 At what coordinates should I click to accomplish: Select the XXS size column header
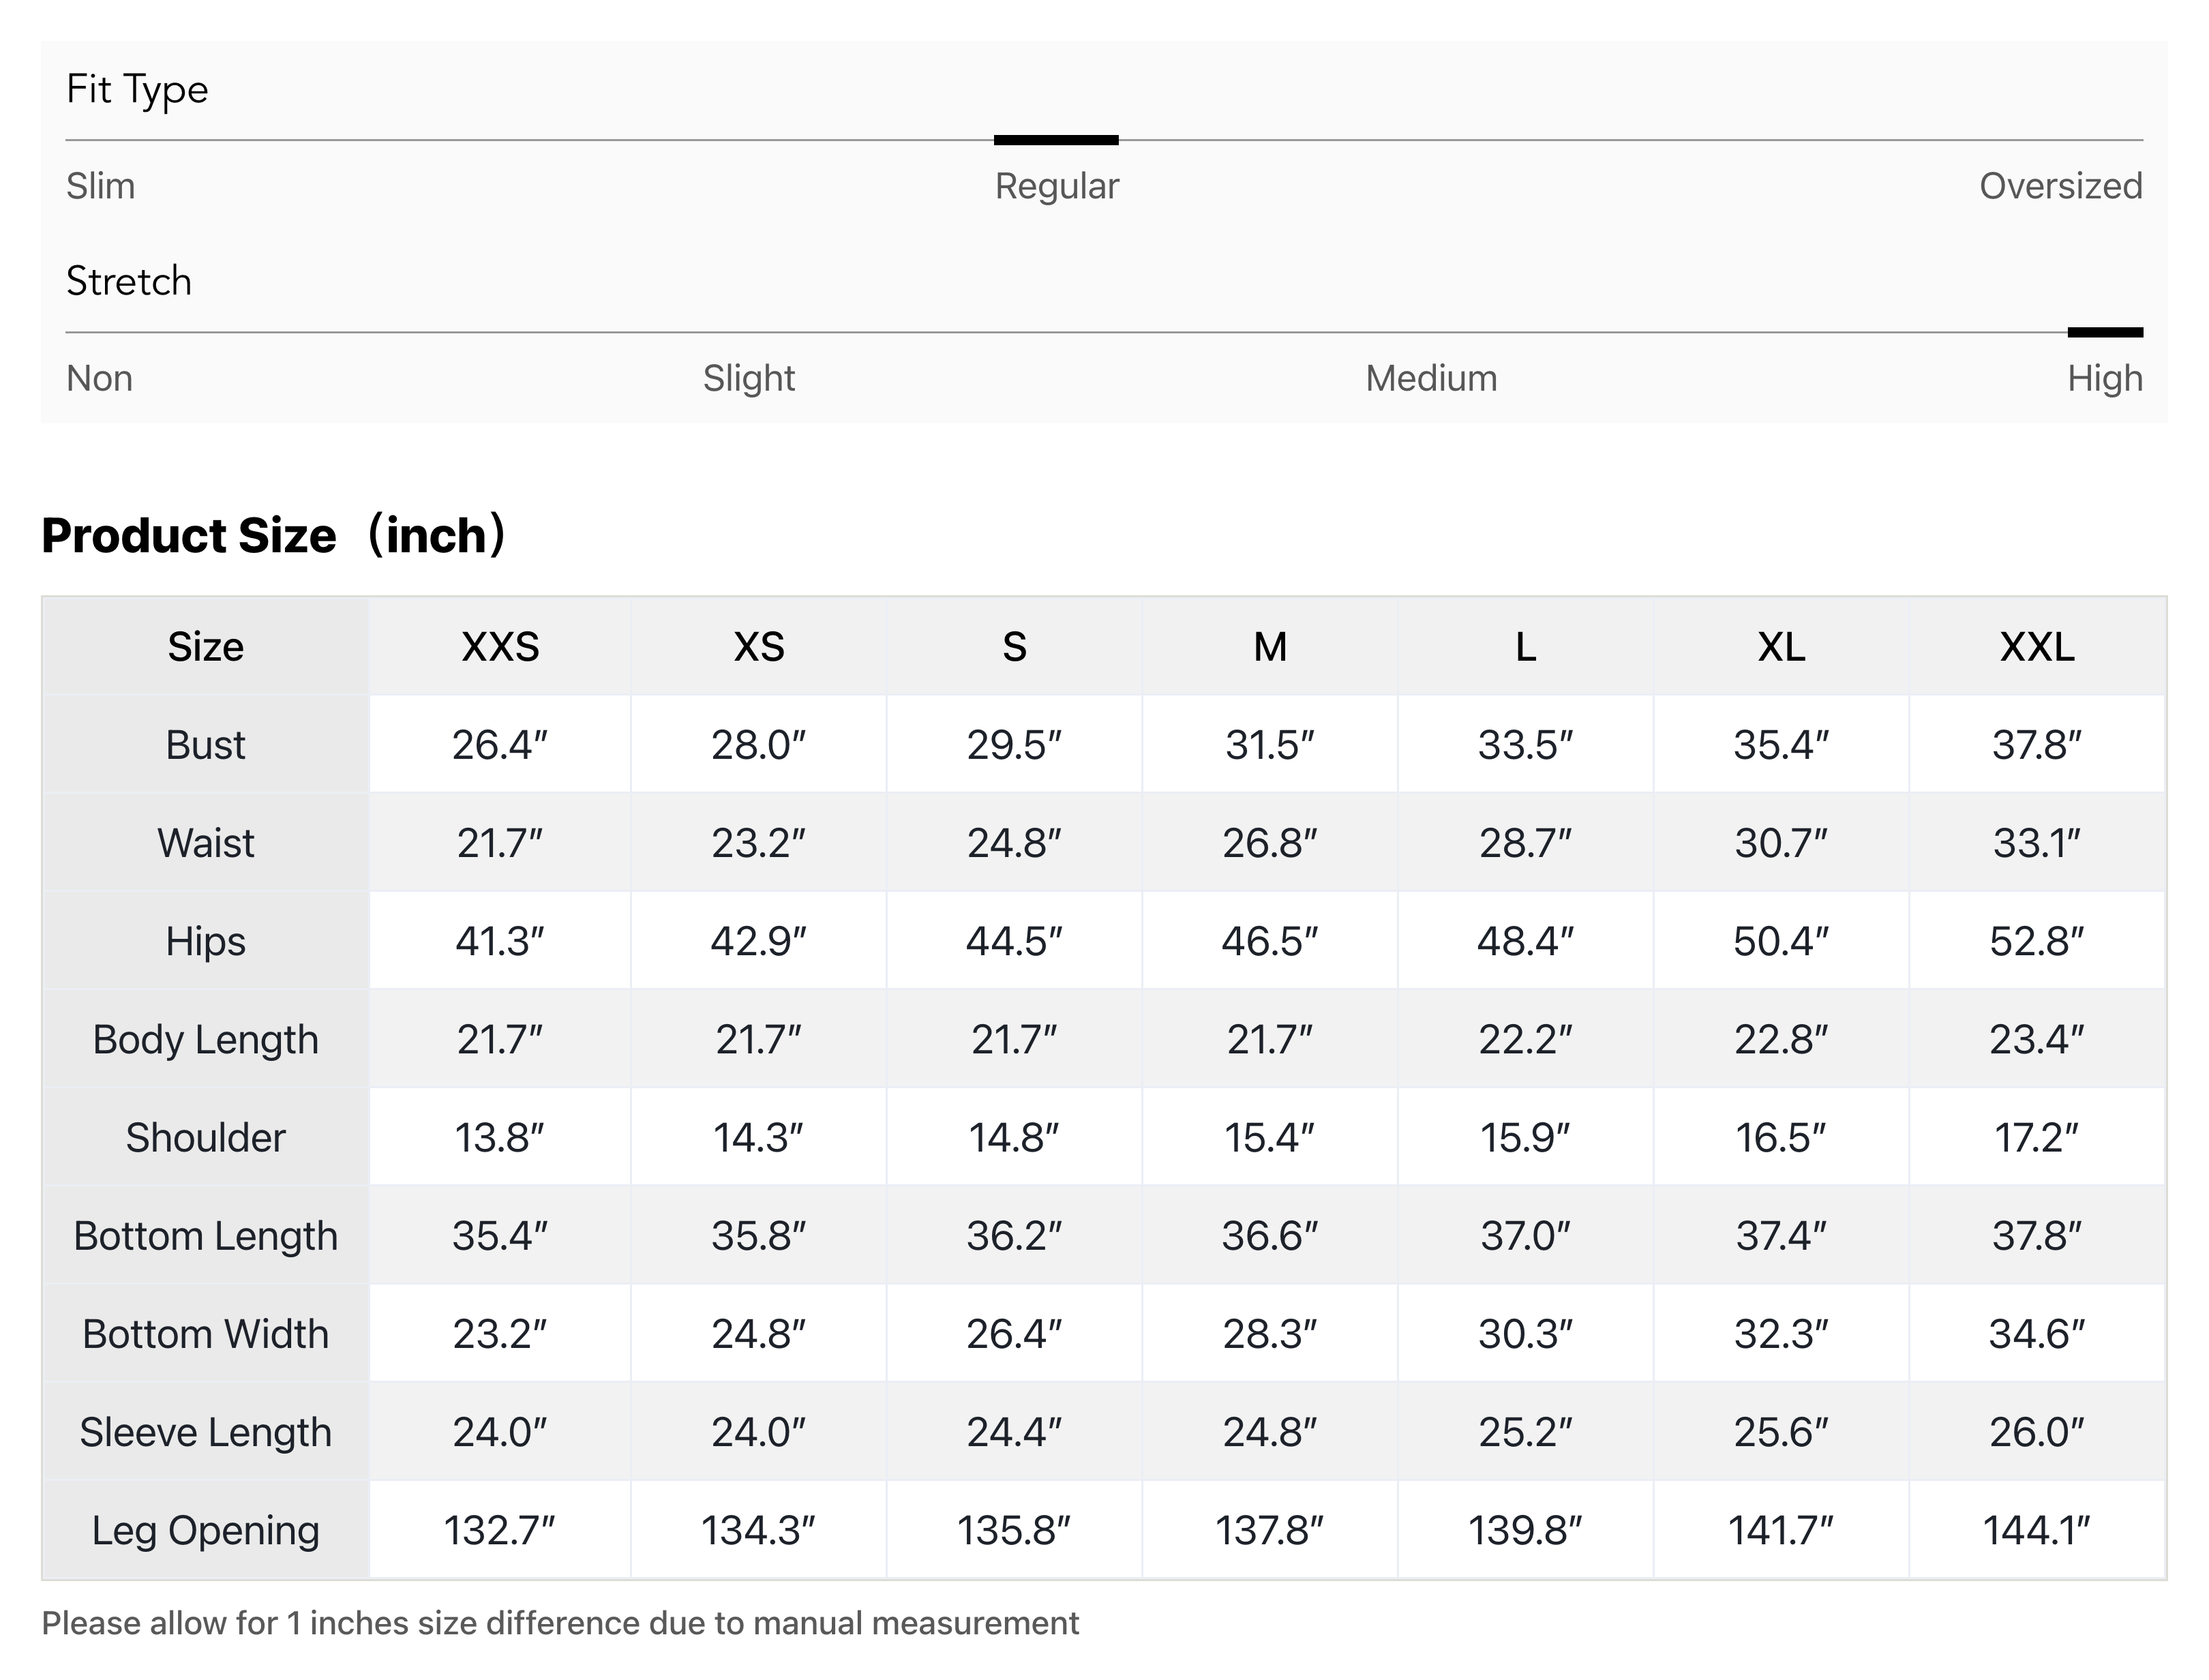(502, 648)
